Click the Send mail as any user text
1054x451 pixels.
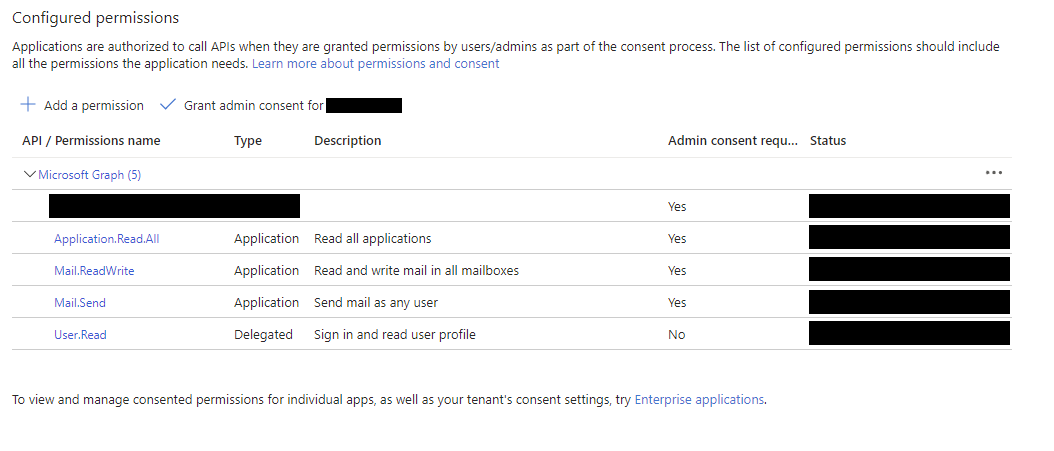pos(376,303)
